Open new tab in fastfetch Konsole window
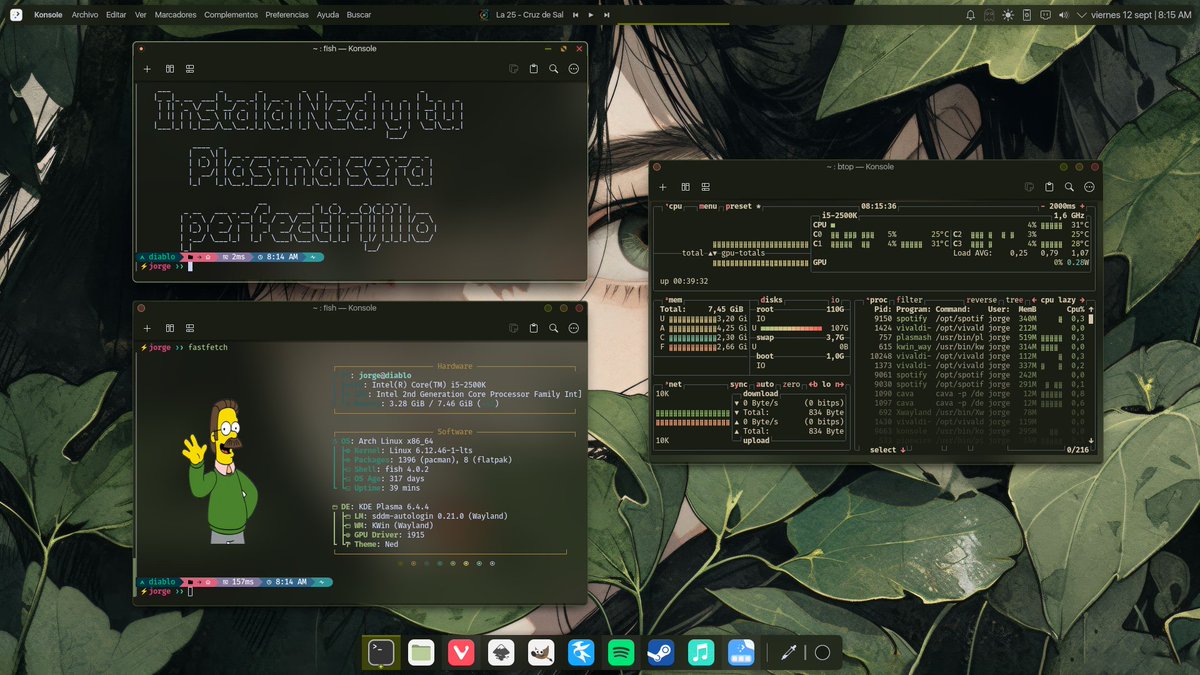Screen dimensions: 1200x675 pos(147,328)
